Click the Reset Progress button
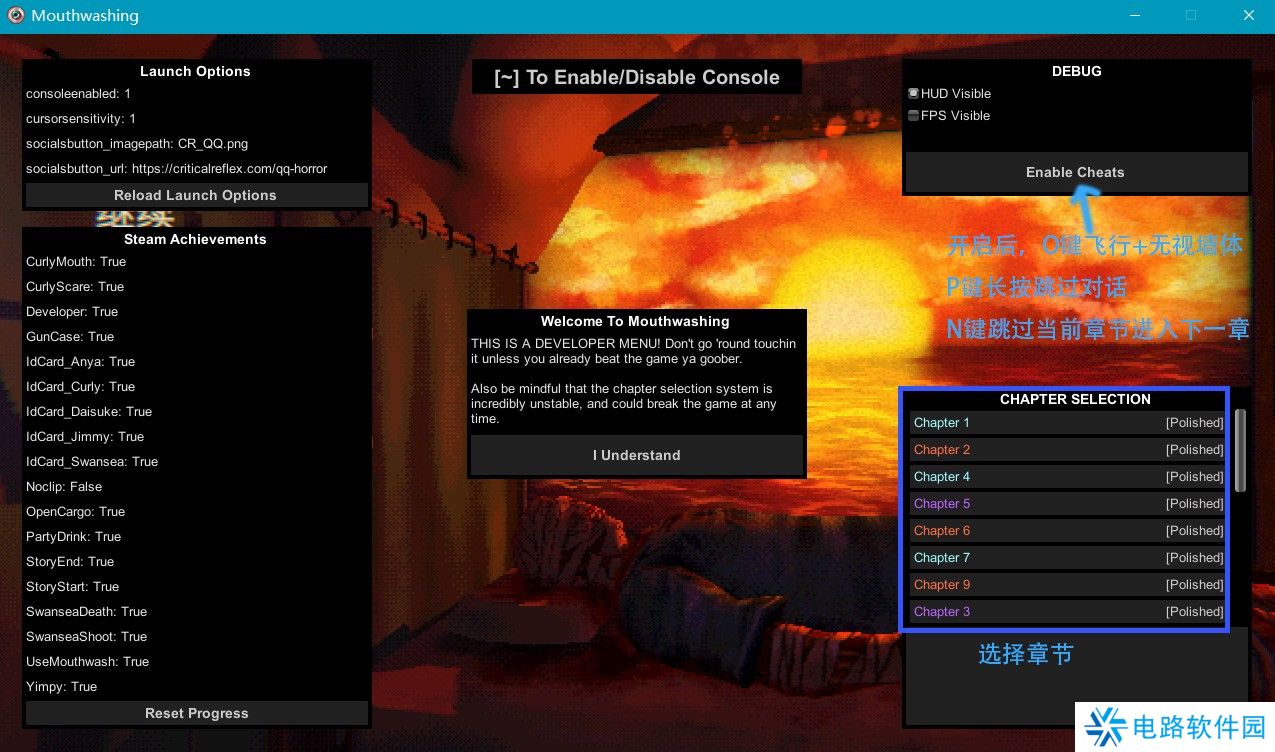Screen dimensions: 1275x752 [196, 713]
